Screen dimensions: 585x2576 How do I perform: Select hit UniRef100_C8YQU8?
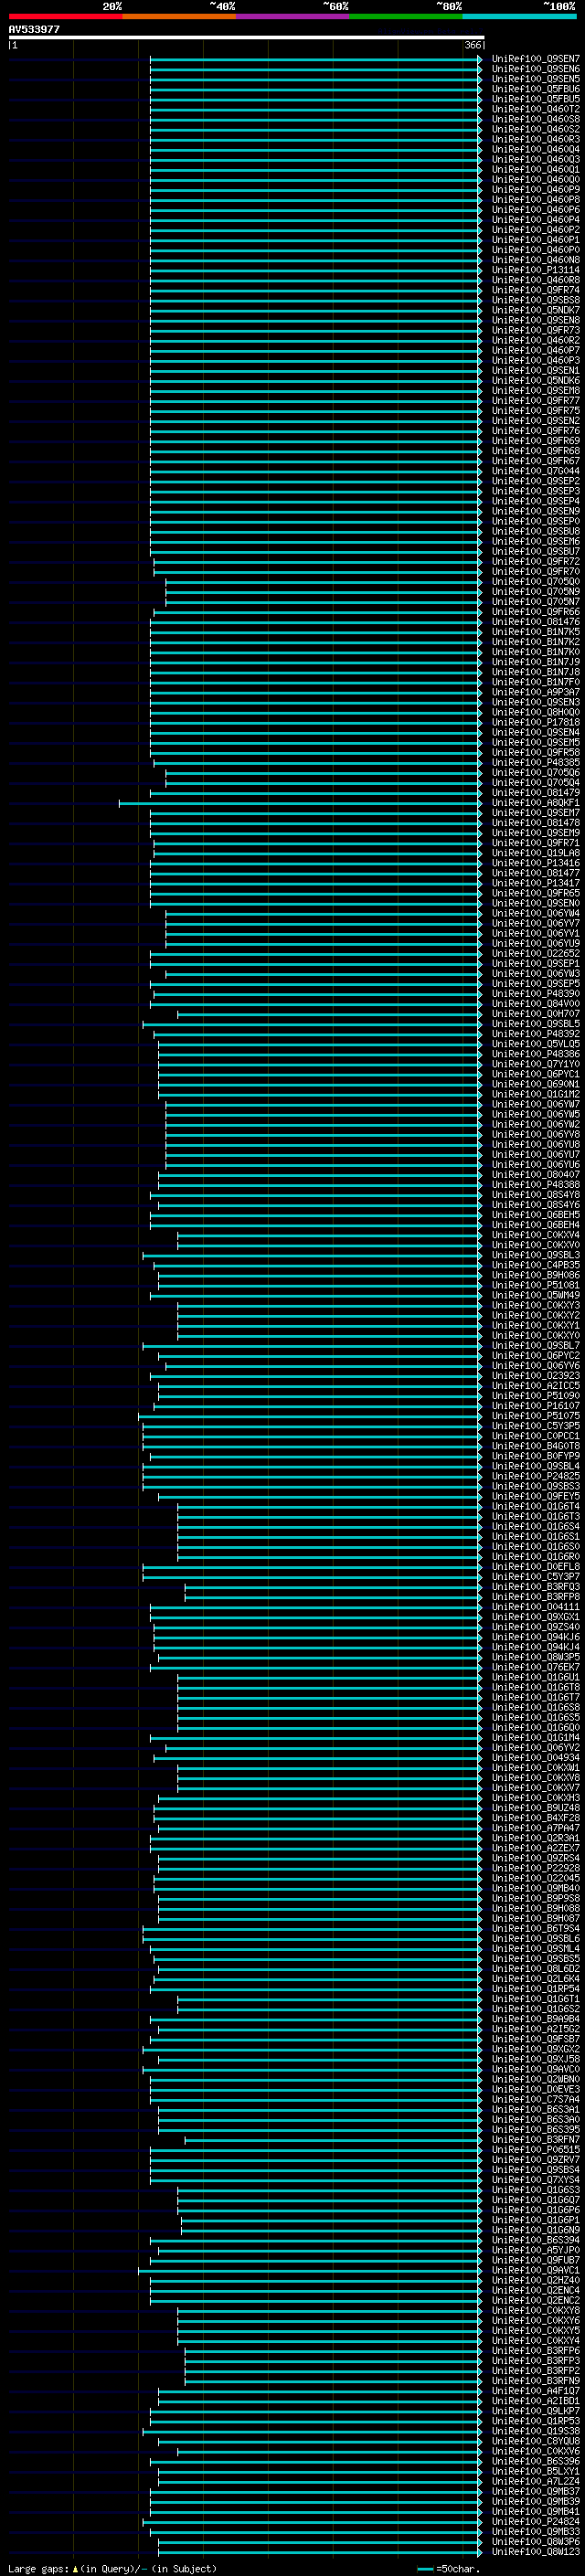pyautogui.click(x=536, y=2441)
